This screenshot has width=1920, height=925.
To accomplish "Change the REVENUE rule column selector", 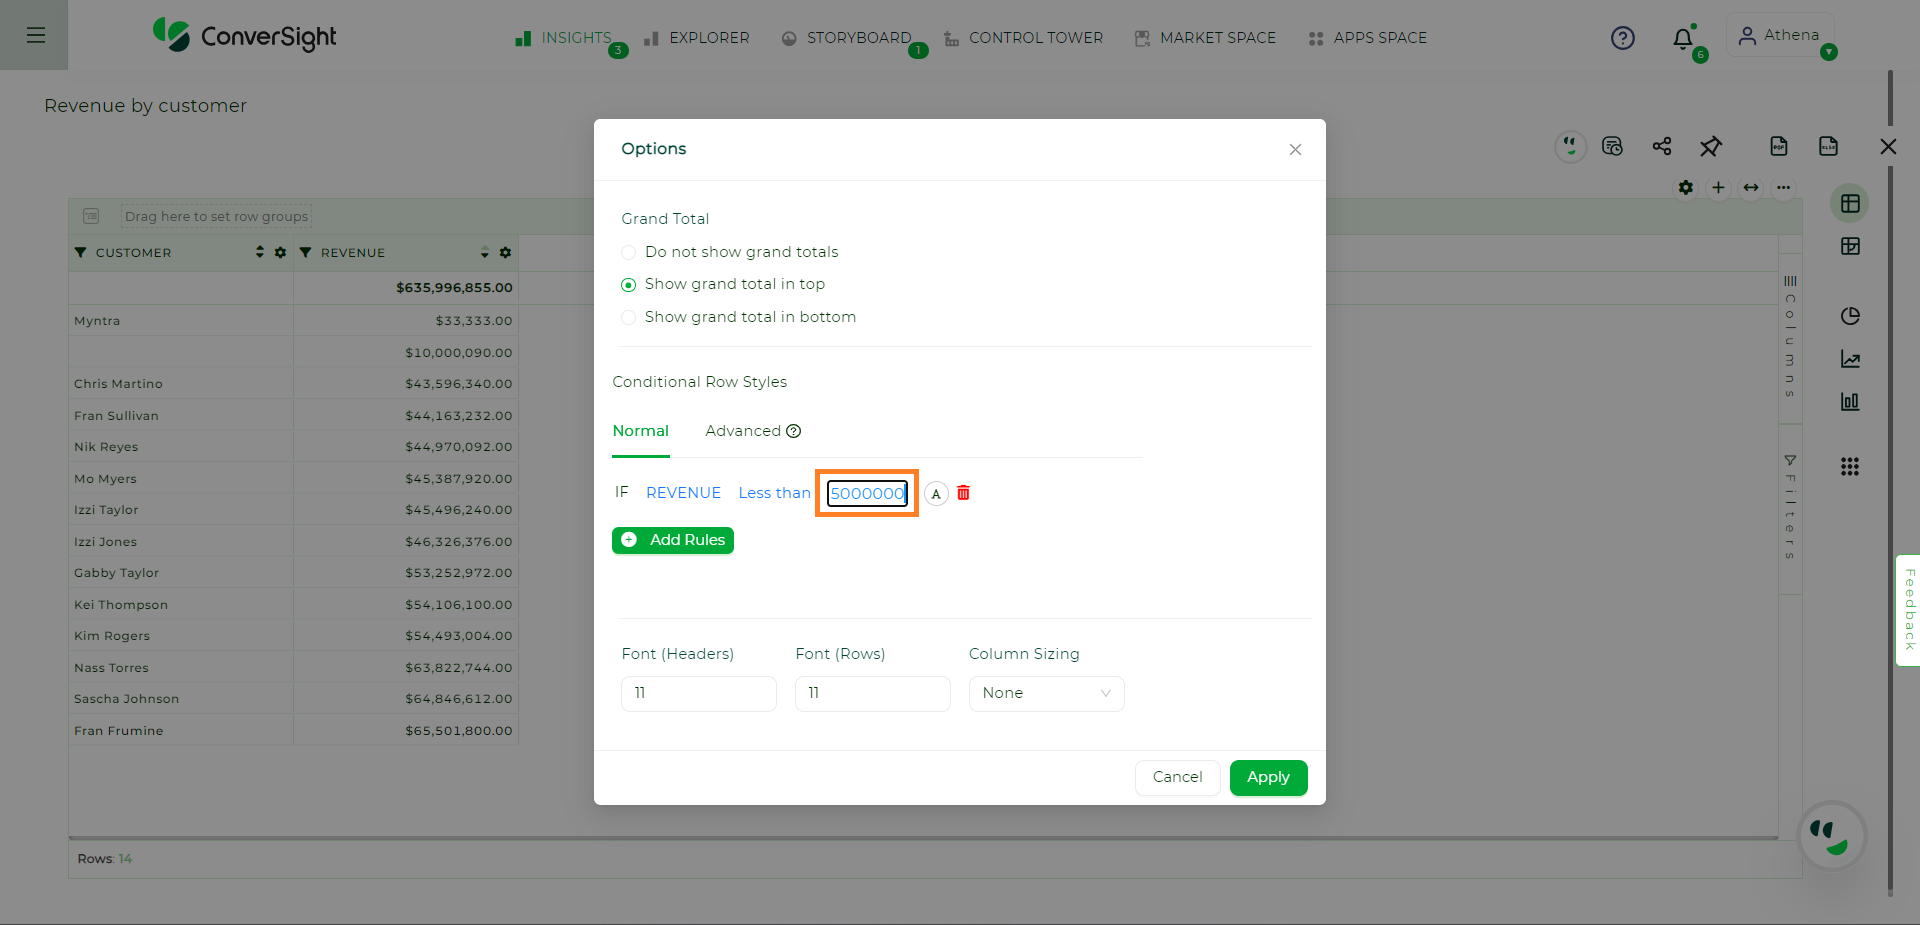I will [x=683, y=493].
